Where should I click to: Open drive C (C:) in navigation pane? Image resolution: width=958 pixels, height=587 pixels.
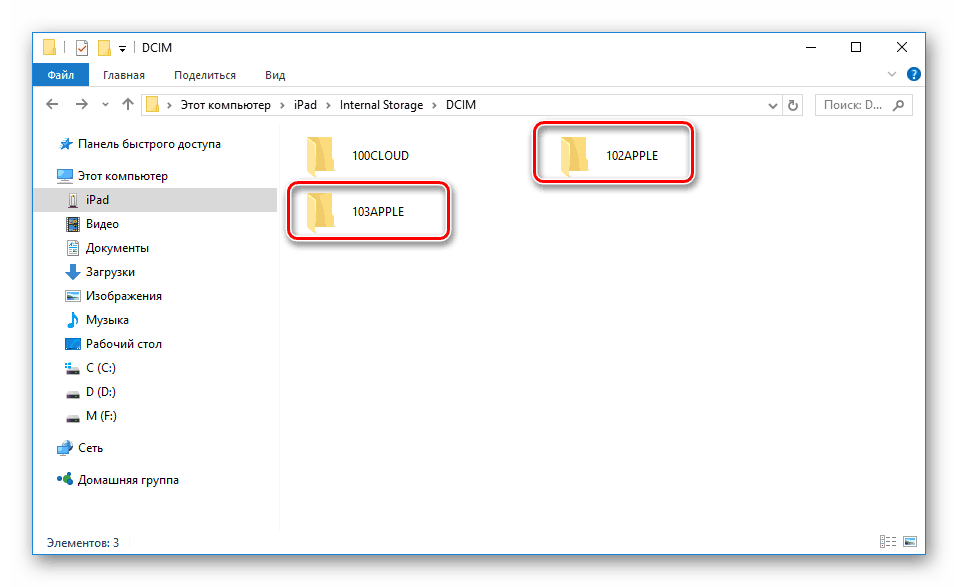click(x=90, y=368)
